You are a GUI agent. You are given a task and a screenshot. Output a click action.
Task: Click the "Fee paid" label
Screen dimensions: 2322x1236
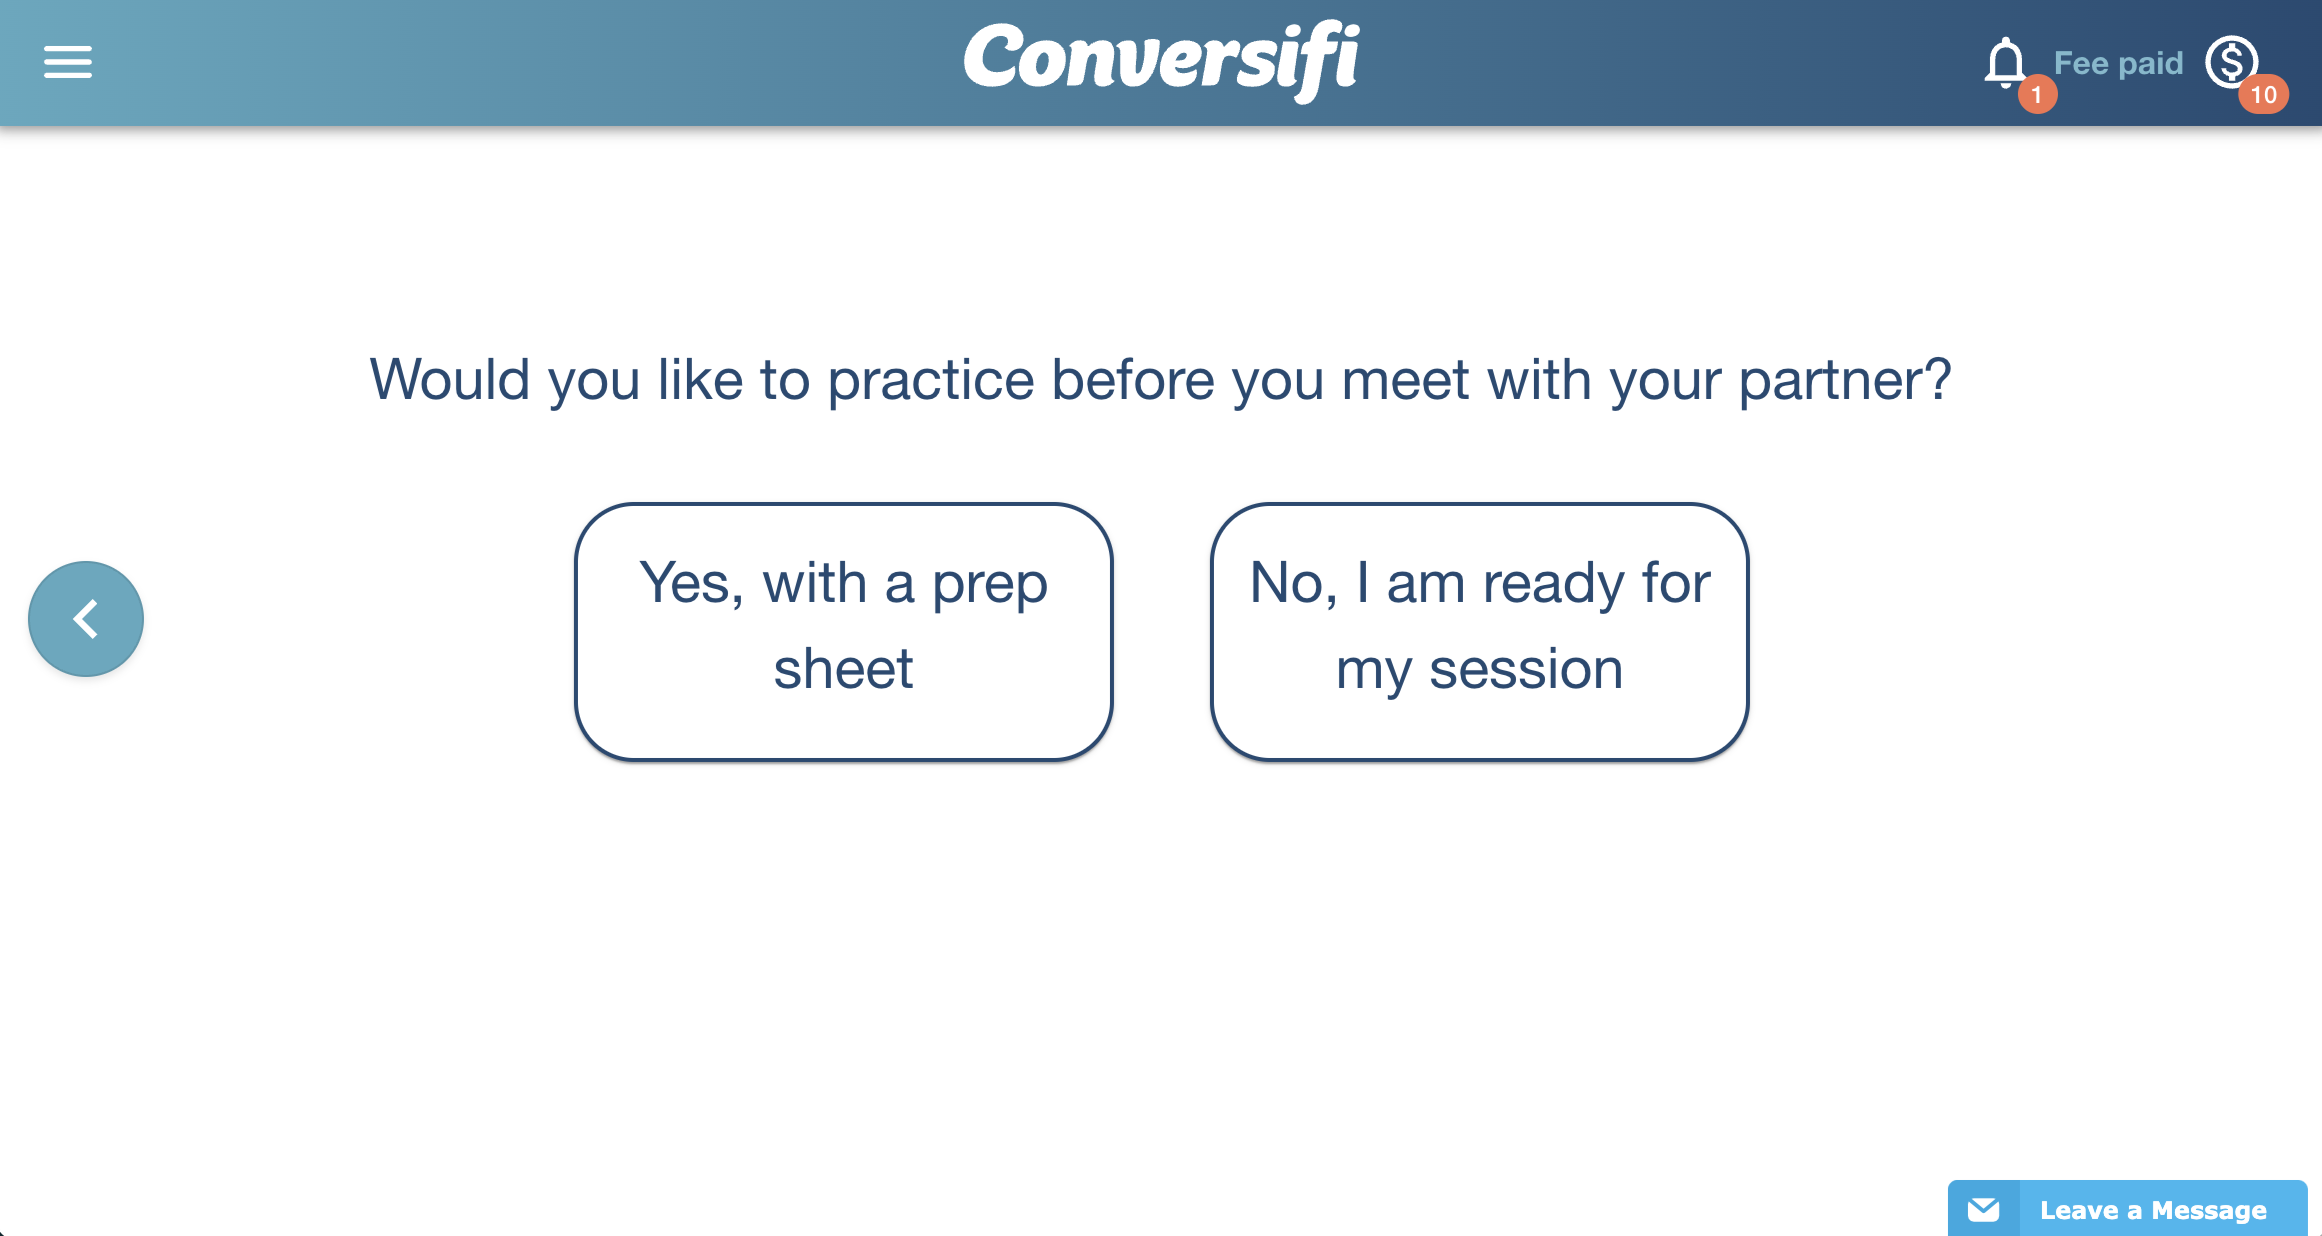[x=2118, y=63]
